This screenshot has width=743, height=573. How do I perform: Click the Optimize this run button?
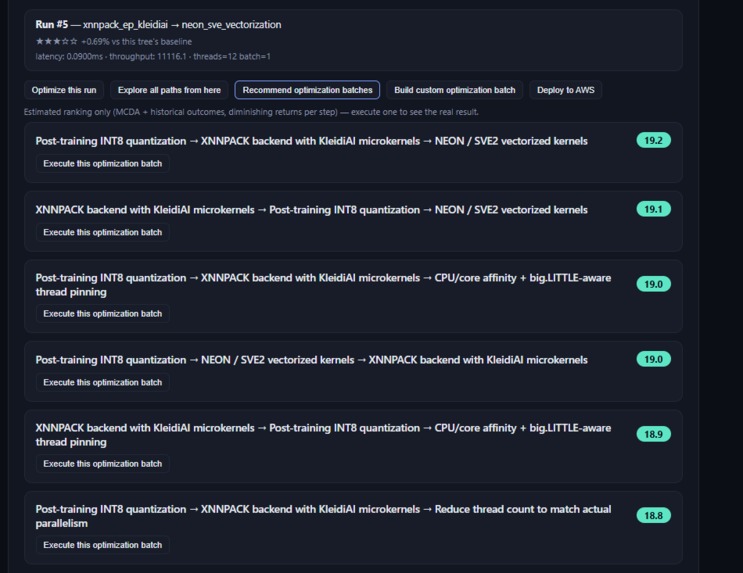pos(64,90)
